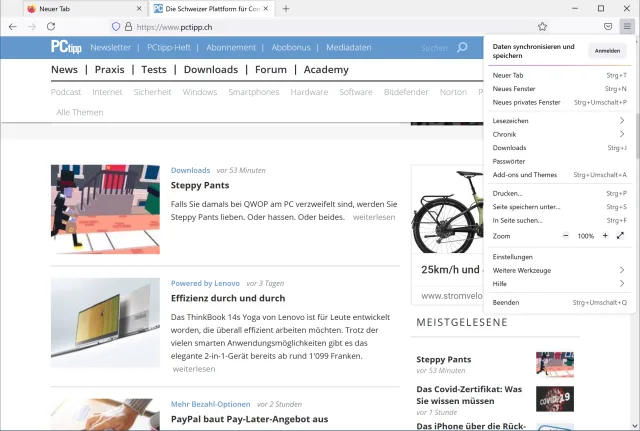Go to the Tests section
Image resolution: width=640 pixels, height=431 pixels.
(154, 70)
